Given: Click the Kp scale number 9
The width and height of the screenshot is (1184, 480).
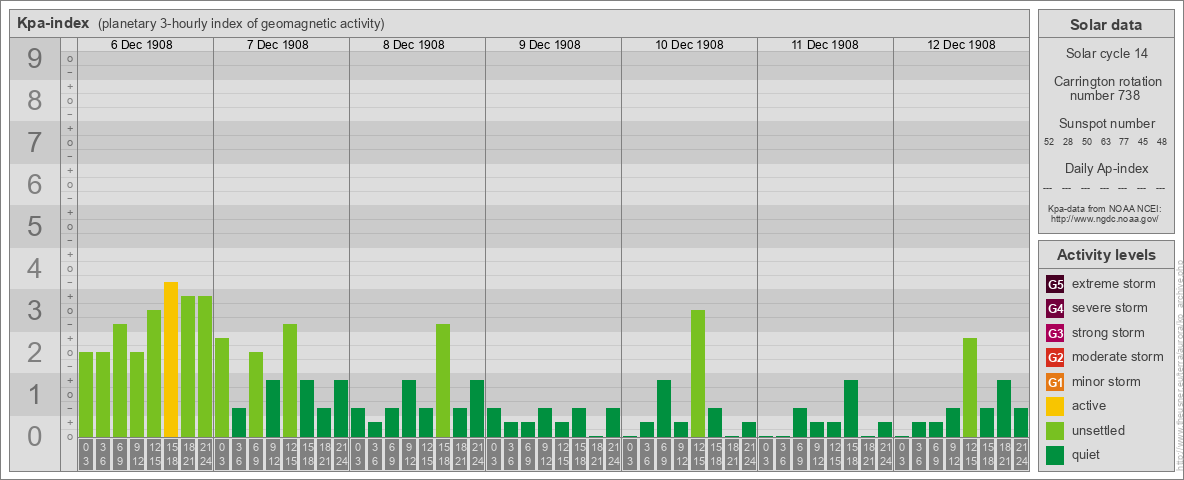Looking at the screenshot, I should pyautogui.click(x=35, y=59).
